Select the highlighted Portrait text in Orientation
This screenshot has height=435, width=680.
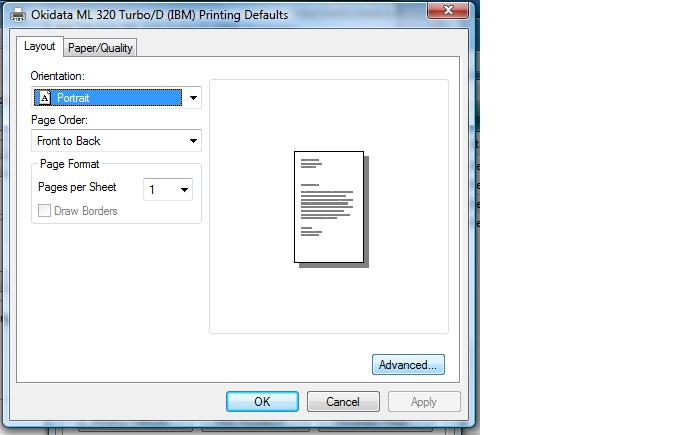(74, 98)
